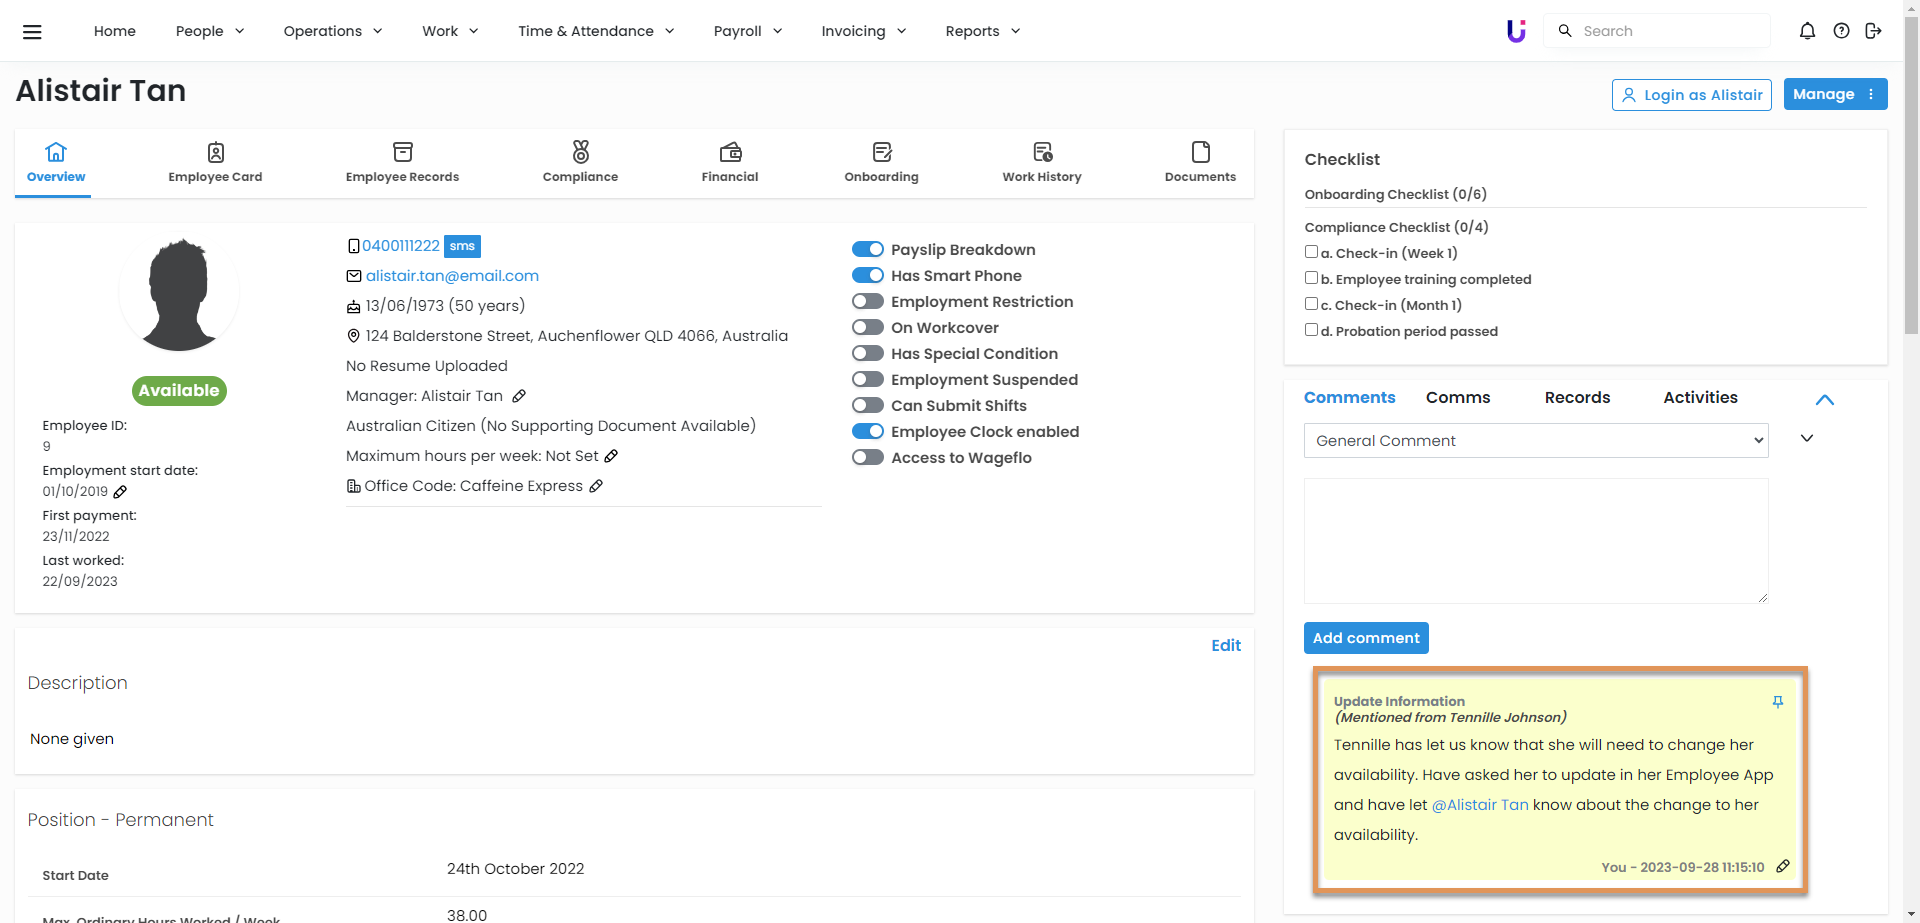This screenshot has height=923, width=1920.
Task: Enable On Workcover switch
Action: pyautogui.click(x=868, y=328)
